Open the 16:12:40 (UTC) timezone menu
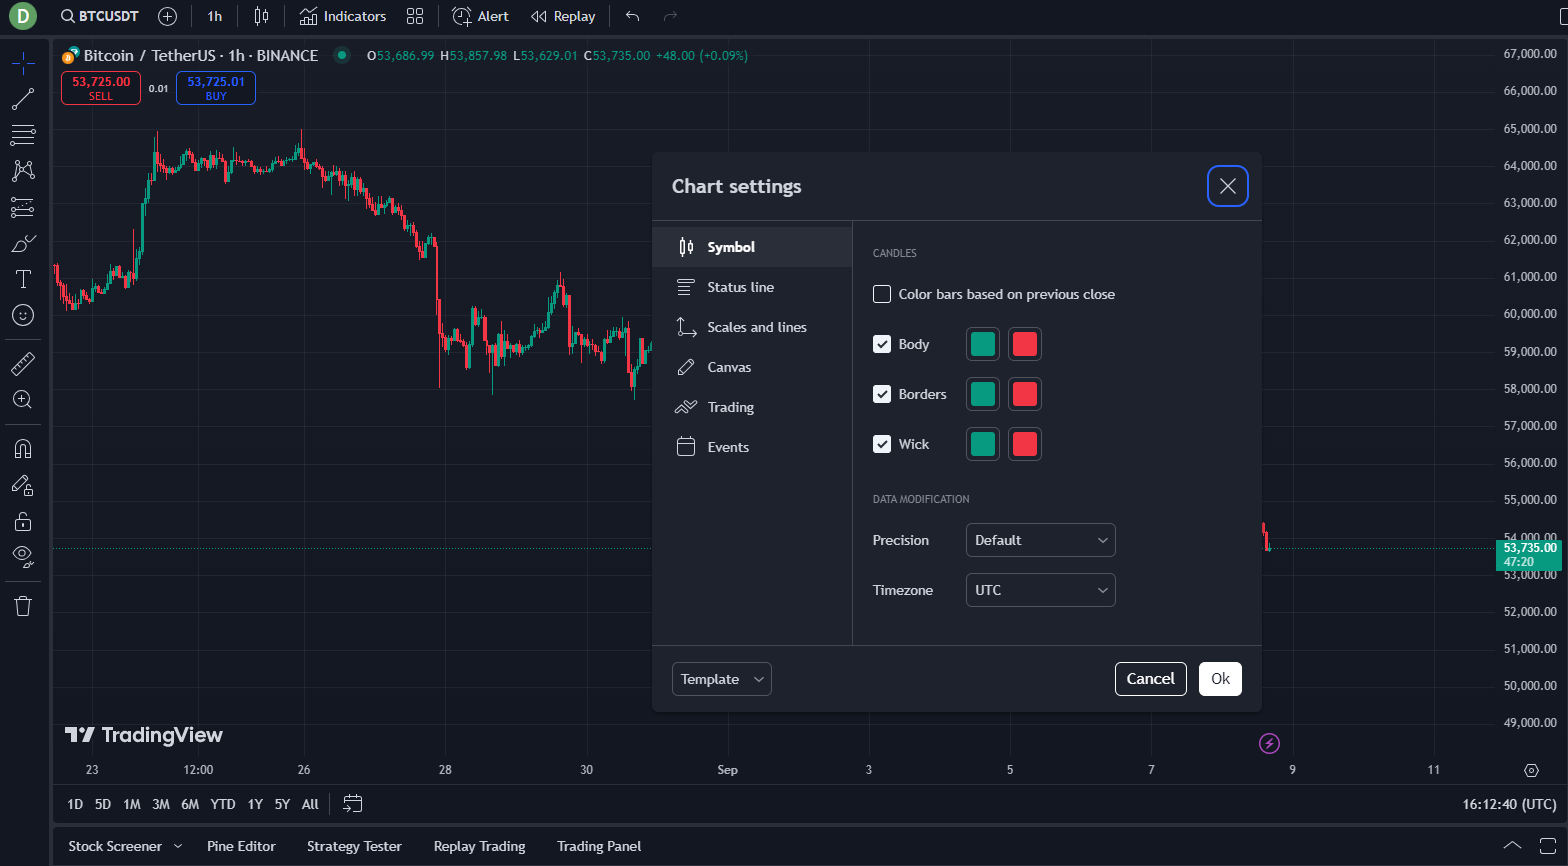 tap(1509, 804)
